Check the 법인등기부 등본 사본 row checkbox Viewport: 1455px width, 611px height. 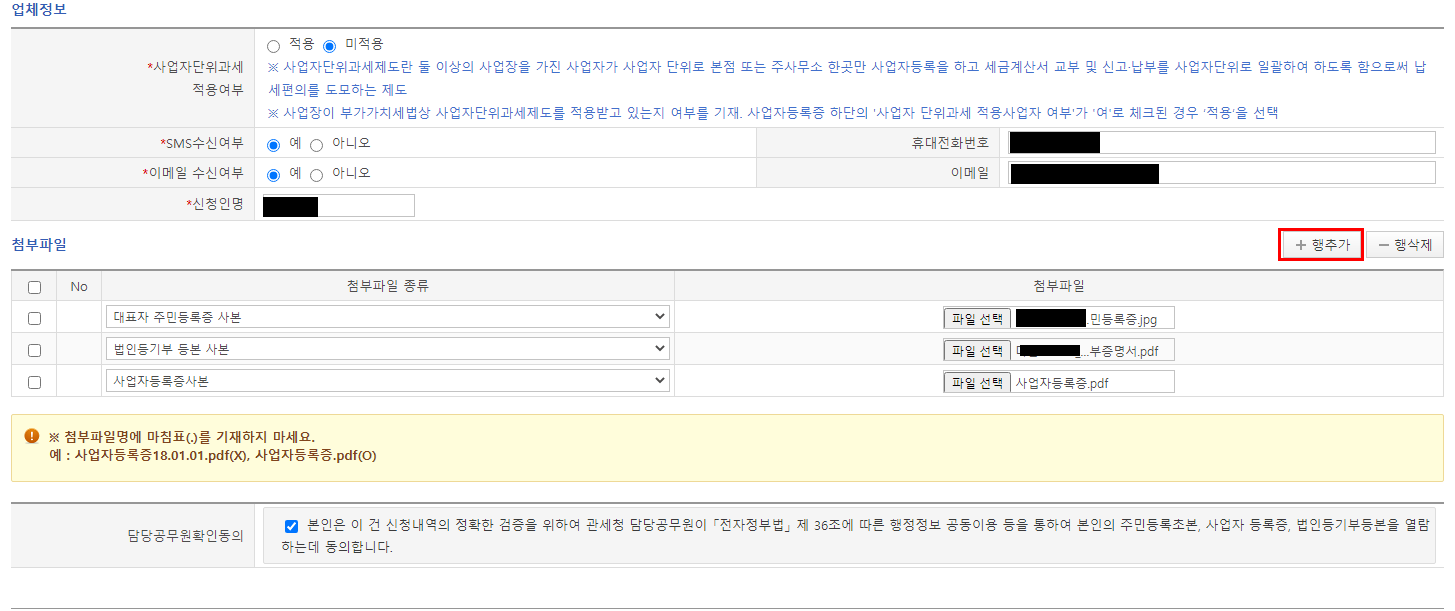tap(34, 350)
